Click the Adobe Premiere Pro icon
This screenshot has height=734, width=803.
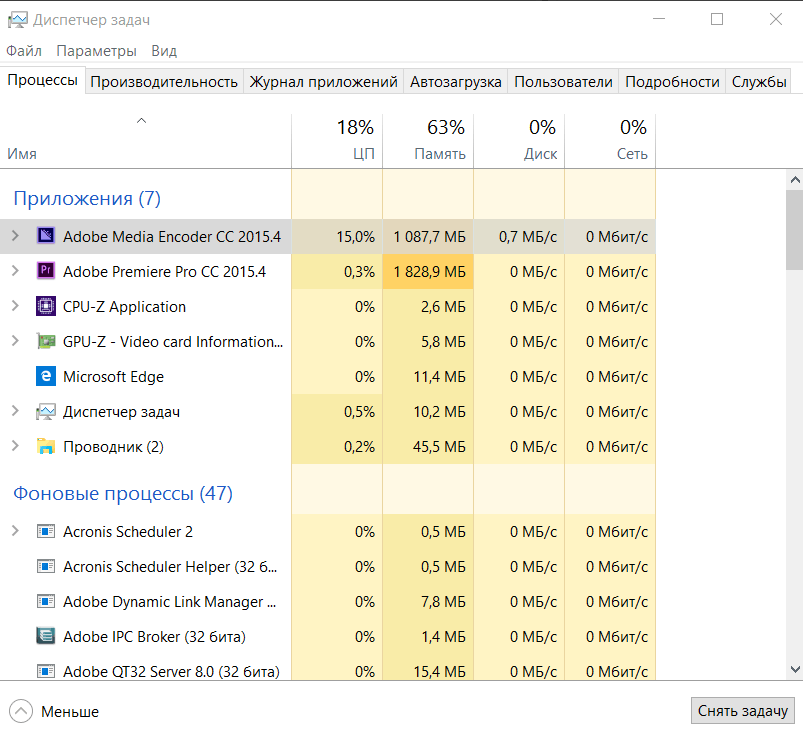(46, 271)
